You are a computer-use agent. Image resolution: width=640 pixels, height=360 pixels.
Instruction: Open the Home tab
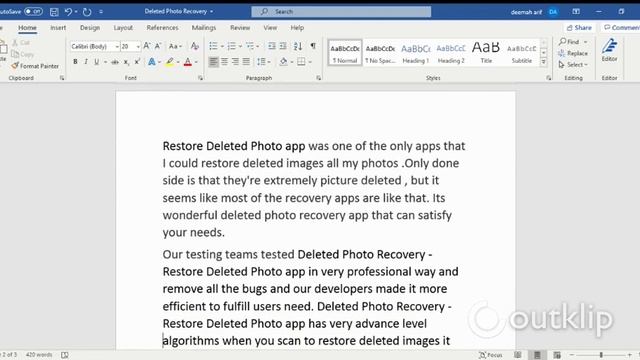(x=27, y=28)
